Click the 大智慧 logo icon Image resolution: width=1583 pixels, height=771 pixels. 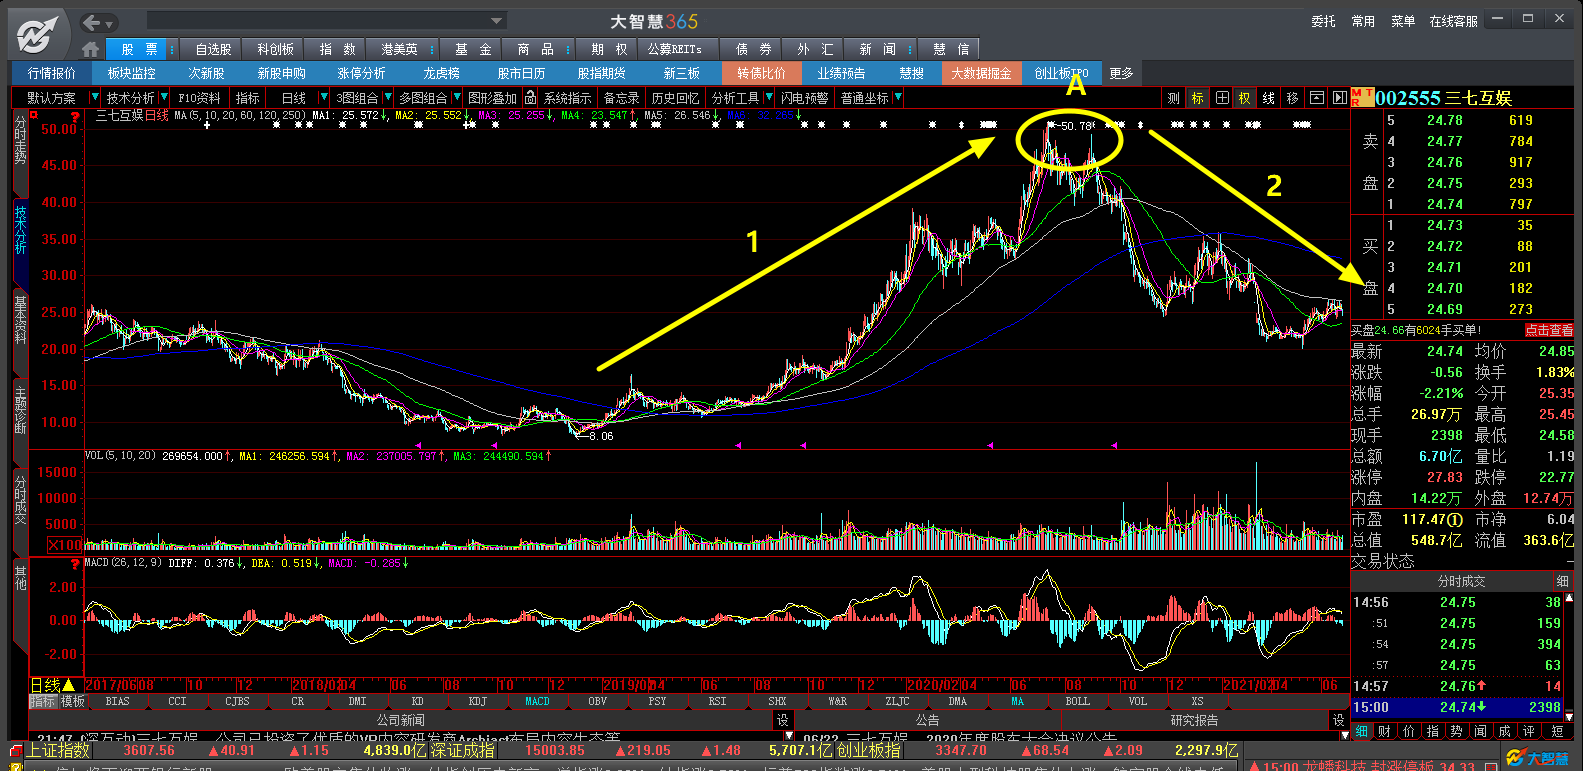35,33
